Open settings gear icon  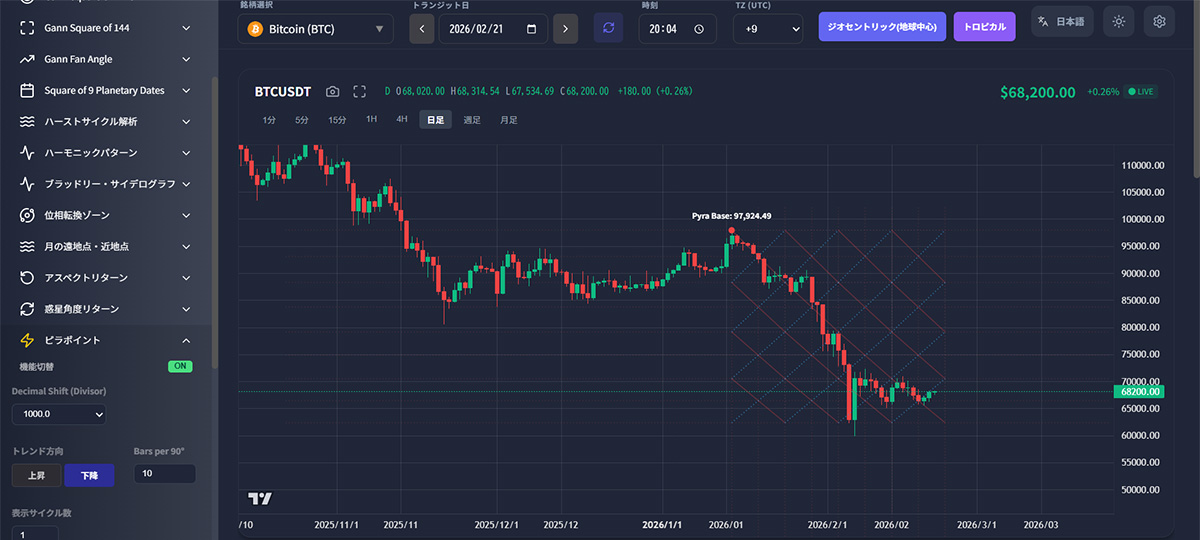[x=1159, y=21]
